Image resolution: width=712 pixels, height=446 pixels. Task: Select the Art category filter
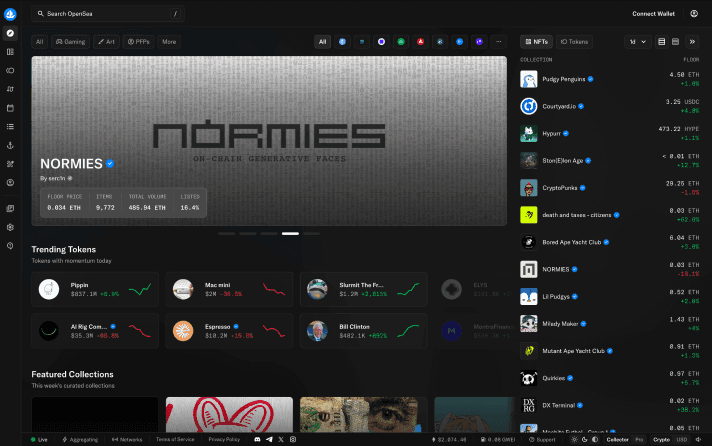pos(107,42)
